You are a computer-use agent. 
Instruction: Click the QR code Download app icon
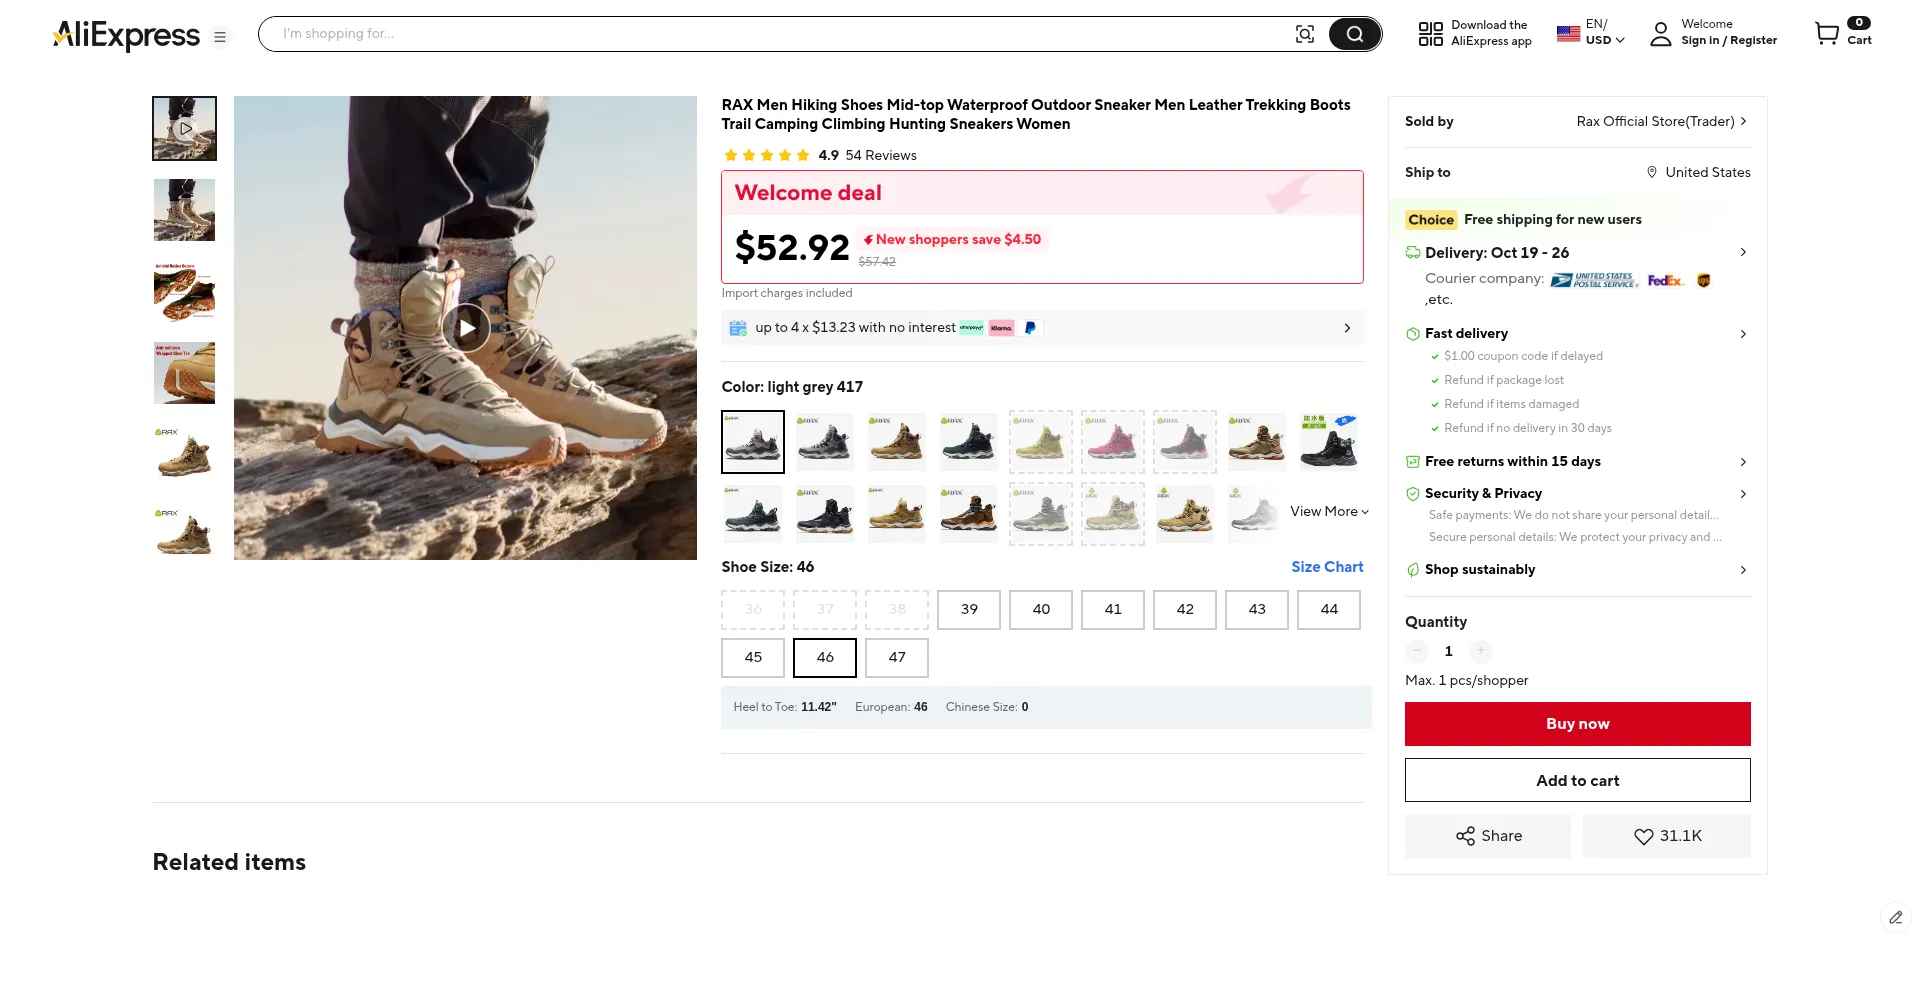pos(1430,34)
